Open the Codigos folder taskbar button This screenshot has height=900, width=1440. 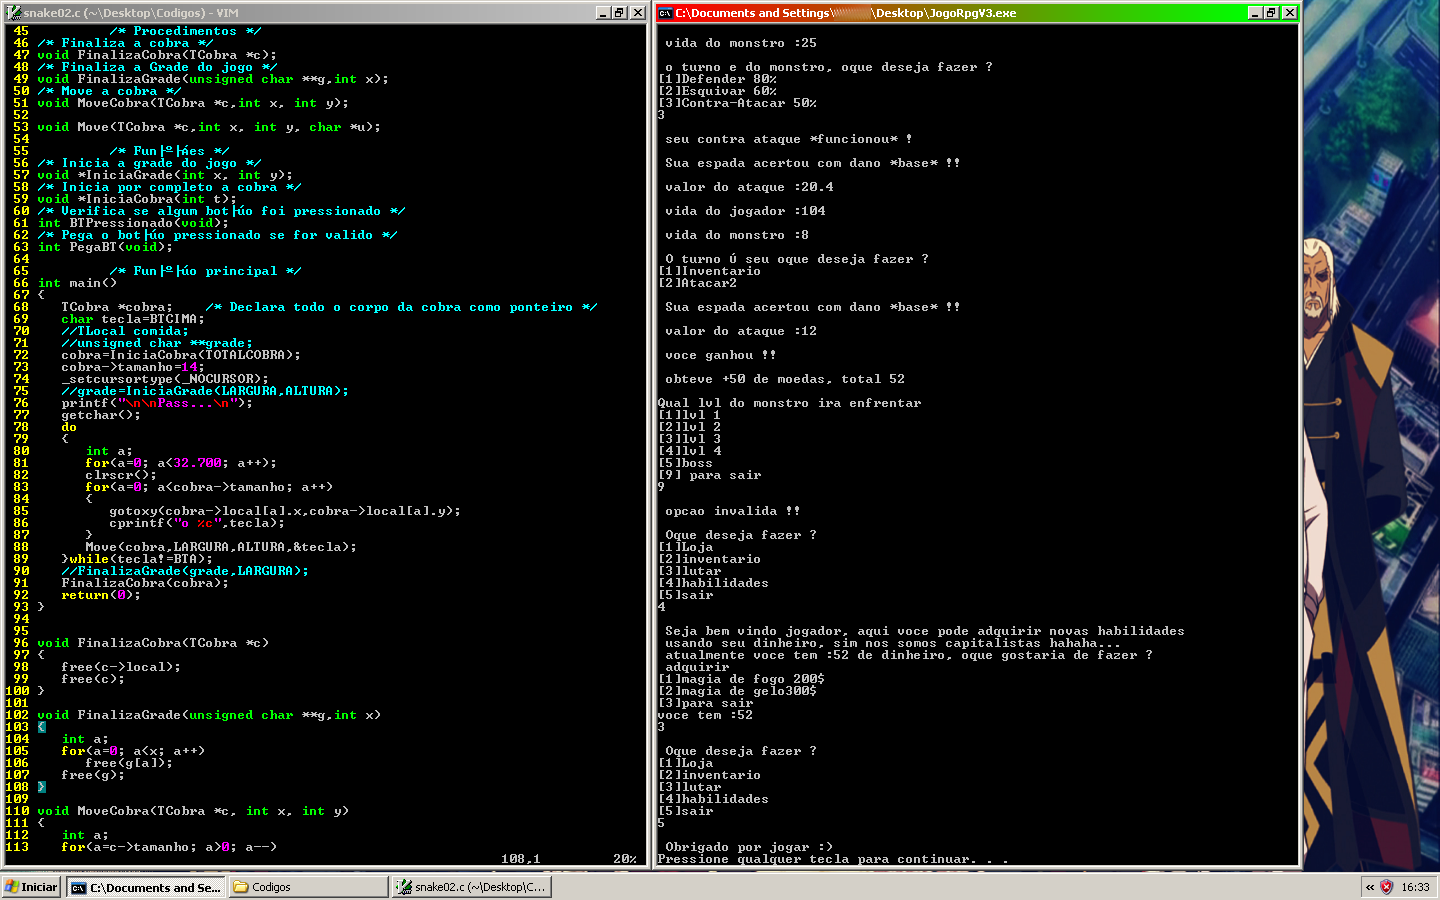point(308,887)
